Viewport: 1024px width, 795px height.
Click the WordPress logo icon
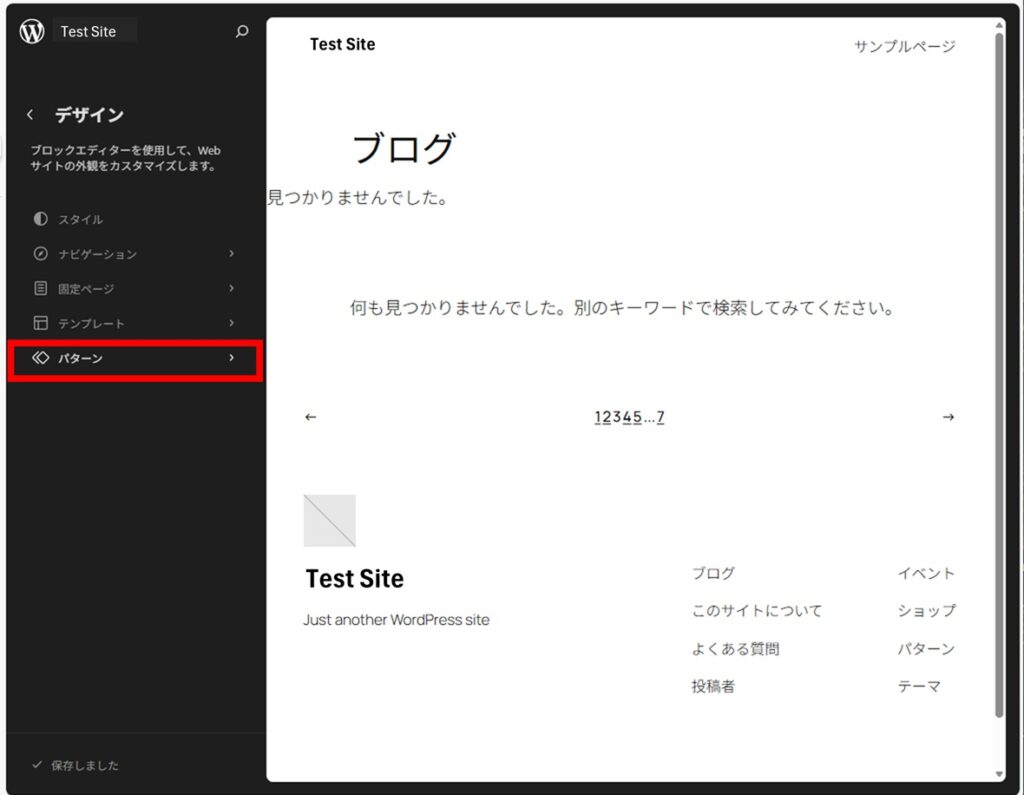[x=32, y=31]
